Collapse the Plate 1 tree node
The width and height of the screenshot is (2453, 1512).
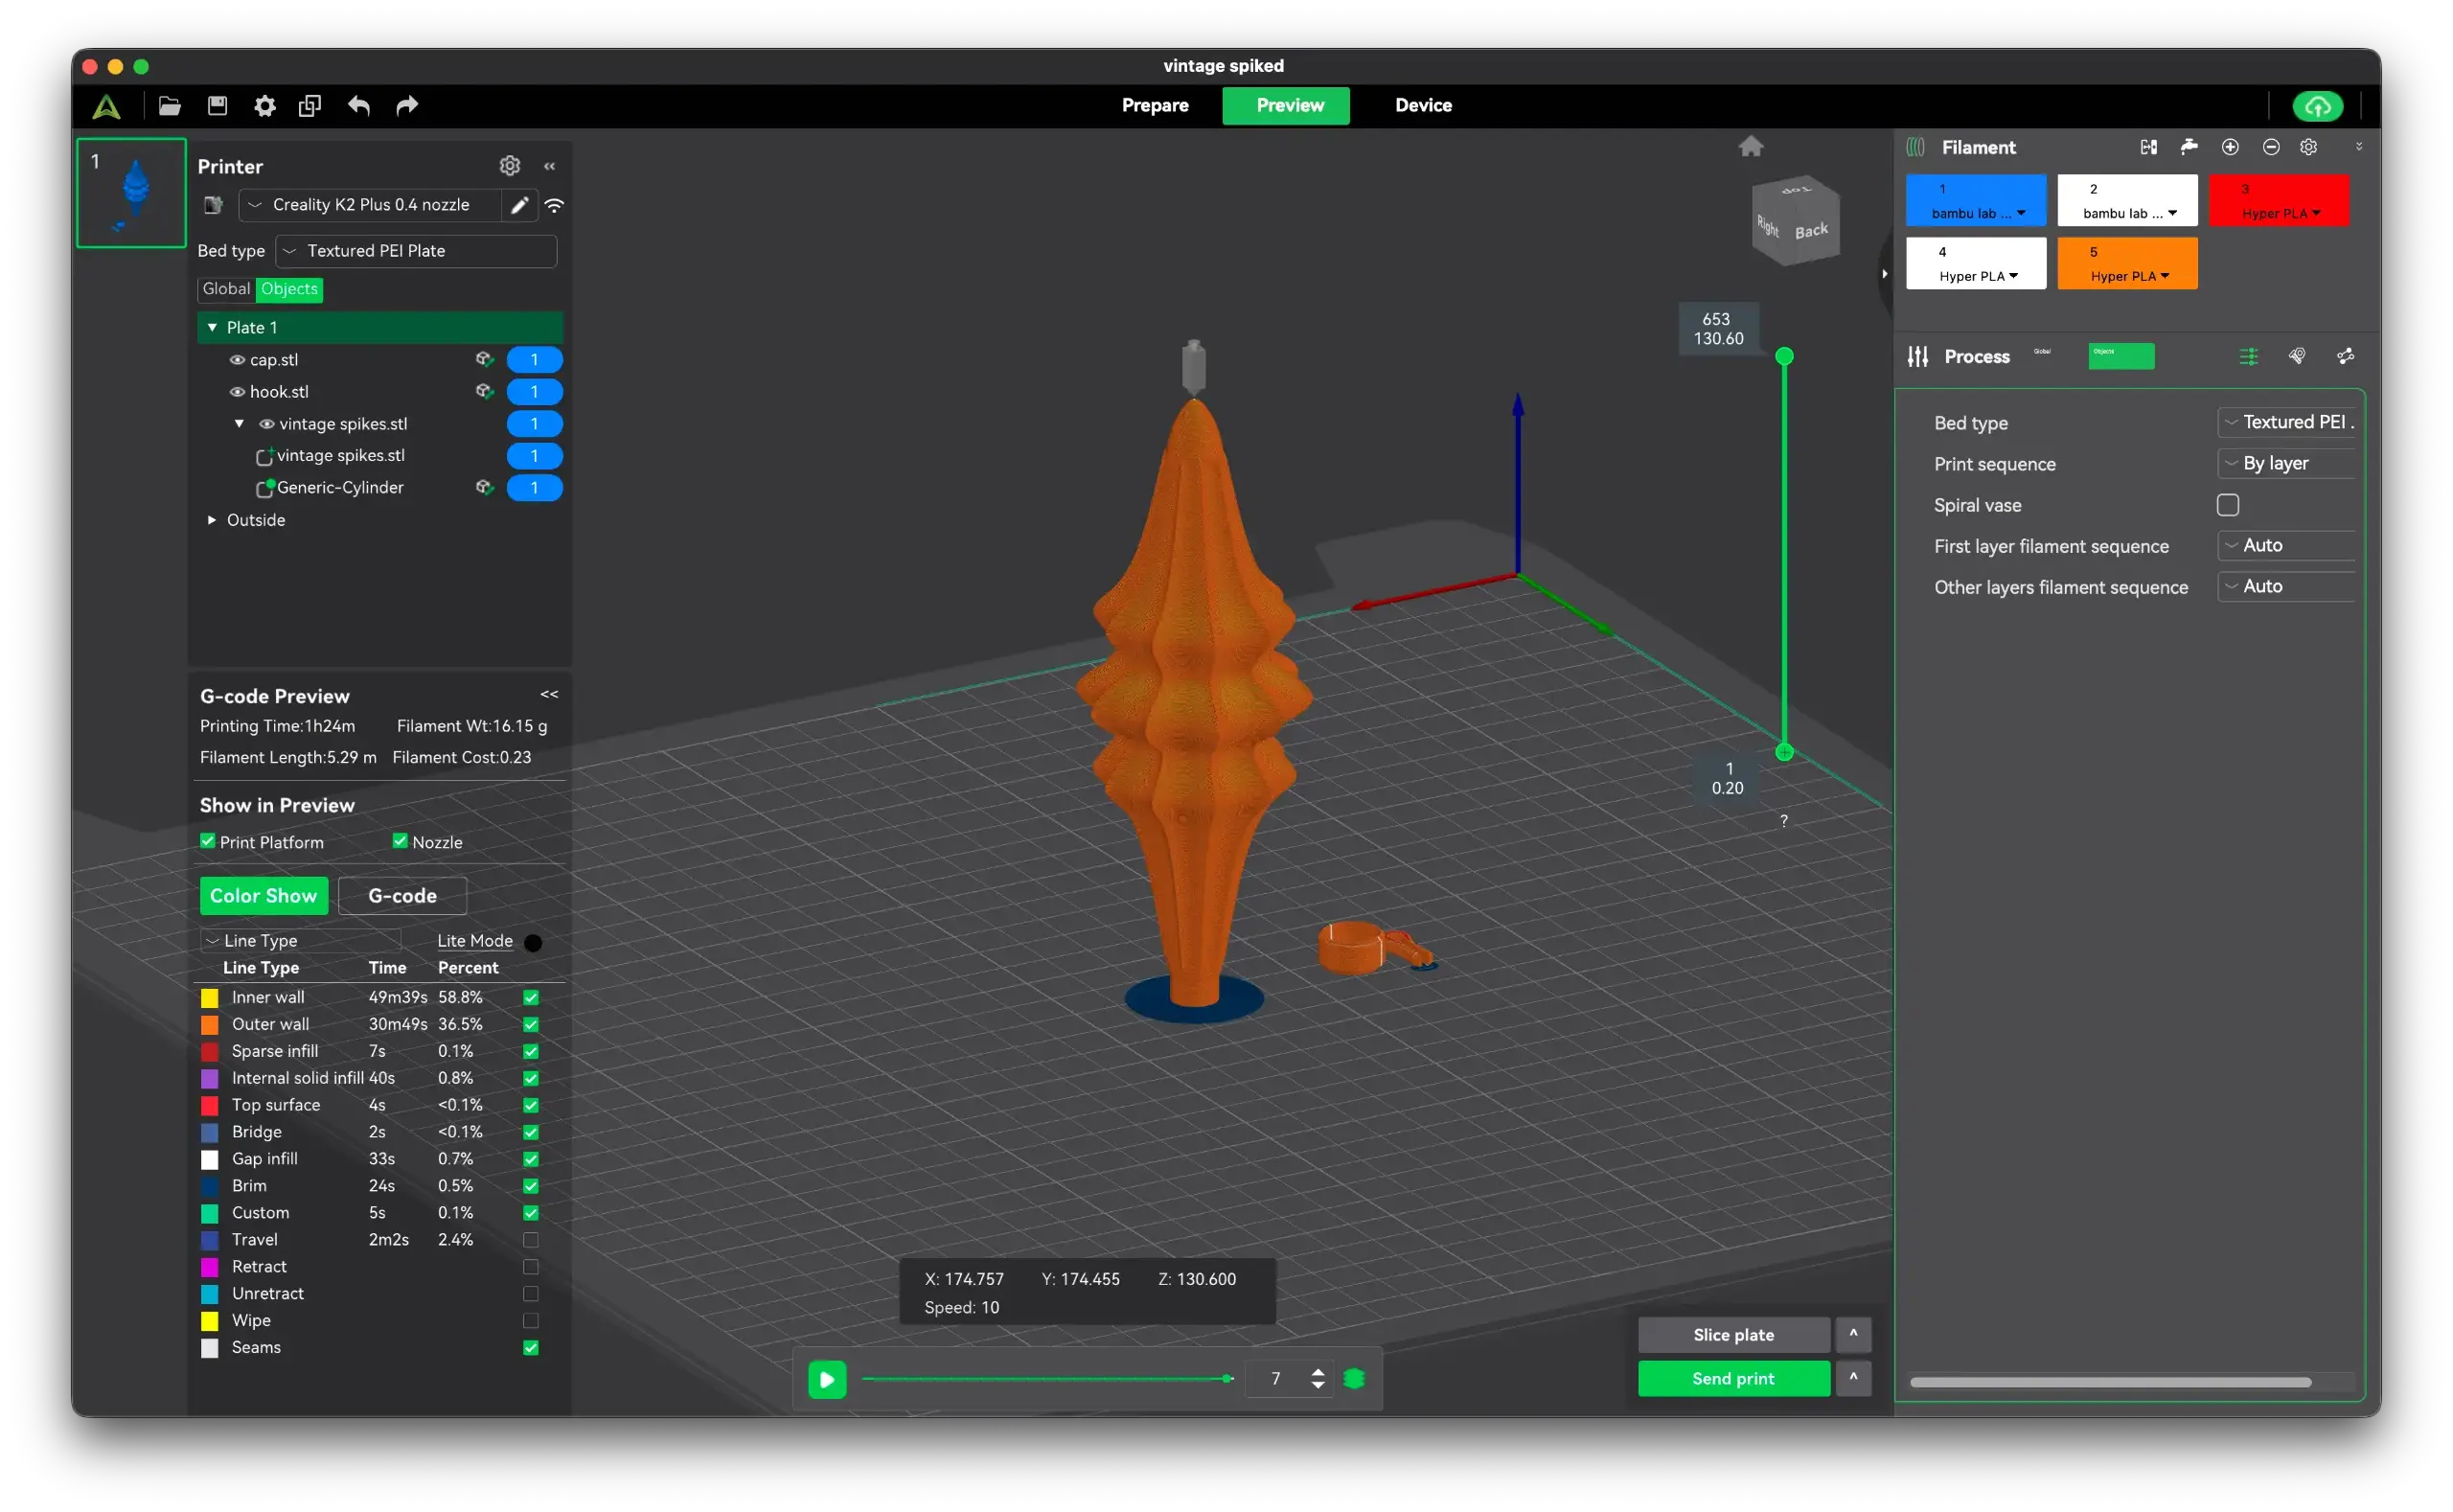click(x=212, y=327)
